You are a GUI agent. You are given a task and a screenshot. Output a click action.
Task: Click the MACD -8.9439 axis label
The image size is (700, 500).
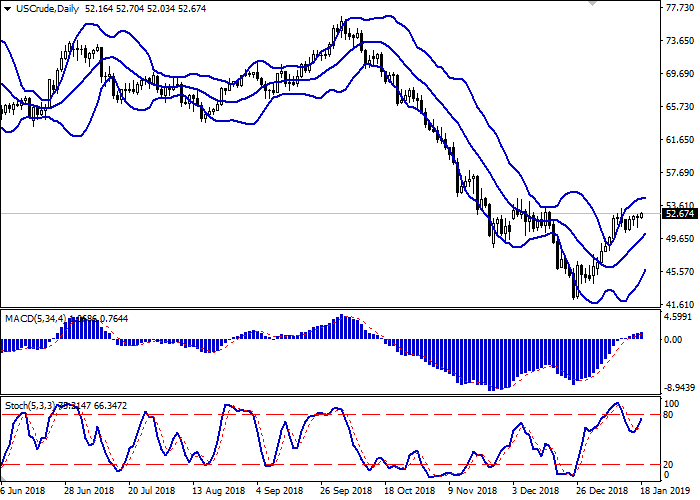[677, 388]
